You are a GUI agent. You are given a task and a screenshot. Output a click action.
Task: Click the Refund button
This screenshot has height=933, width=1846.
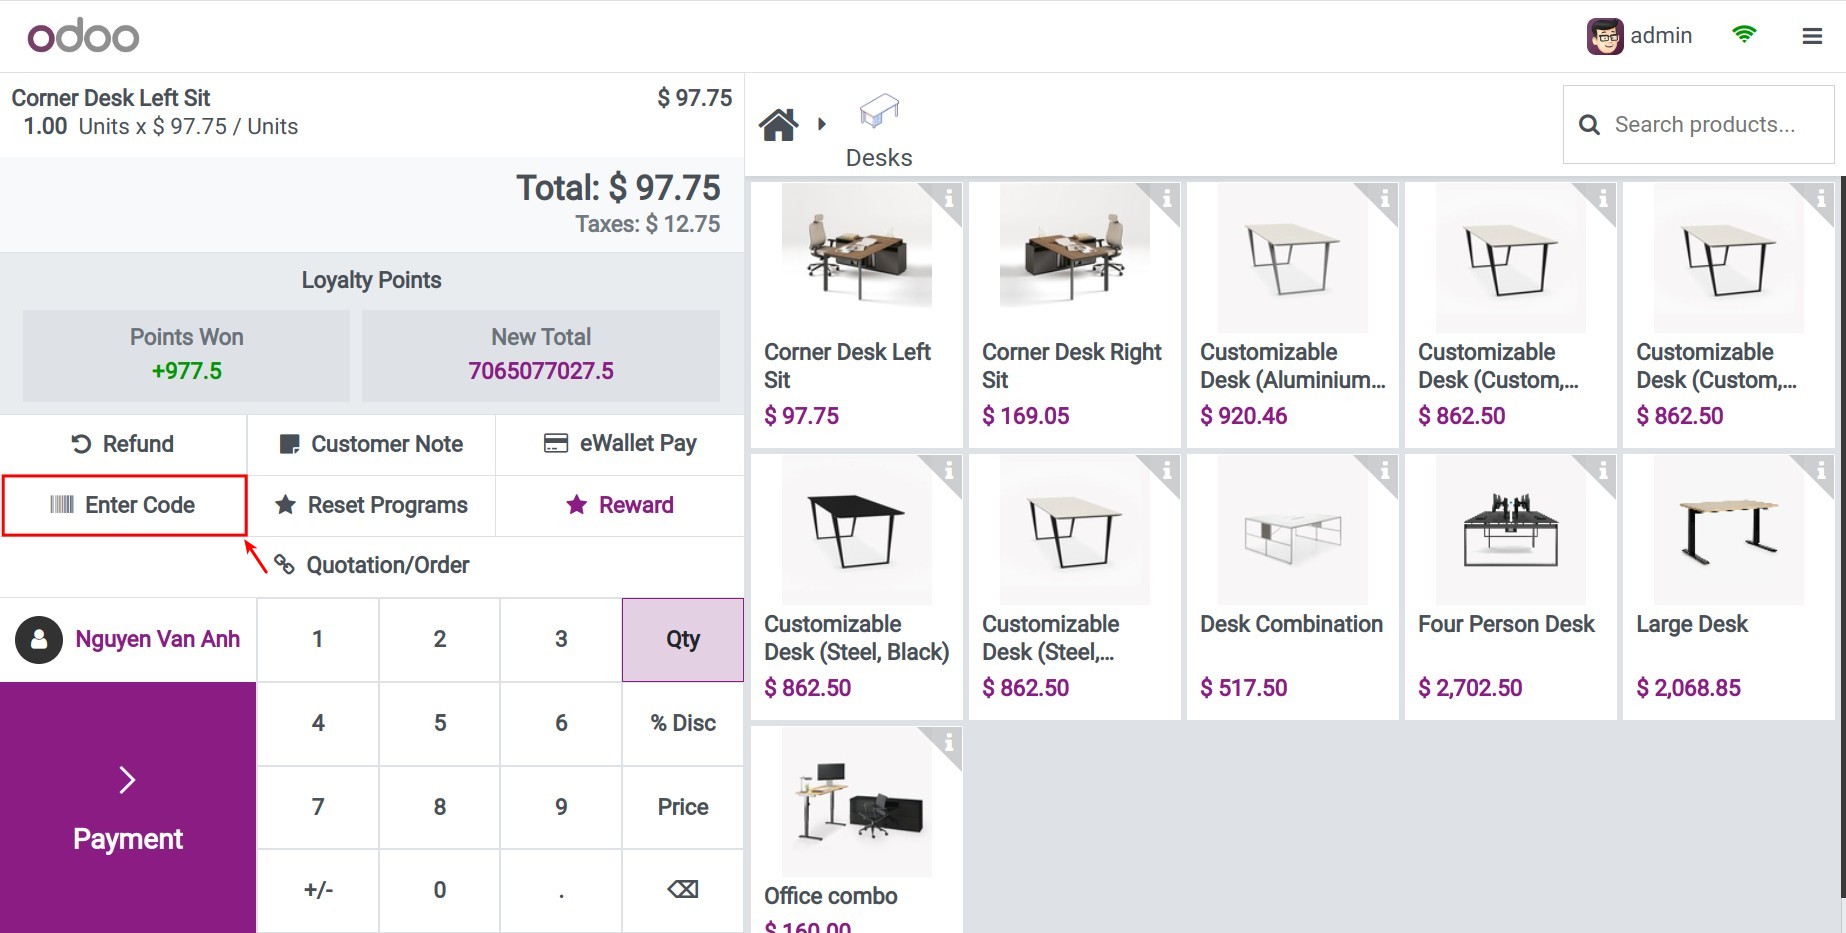point(123,444)
